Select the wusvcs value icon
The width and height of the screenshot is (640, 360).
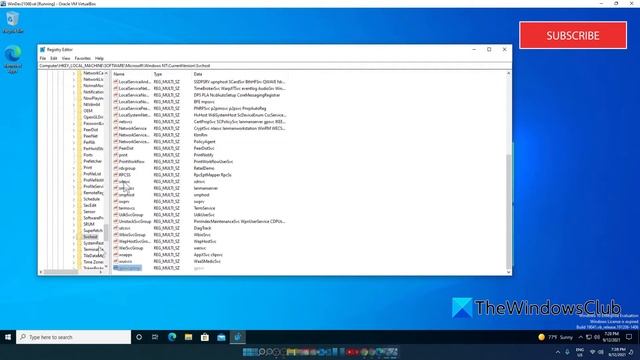[x=116, y=261]
